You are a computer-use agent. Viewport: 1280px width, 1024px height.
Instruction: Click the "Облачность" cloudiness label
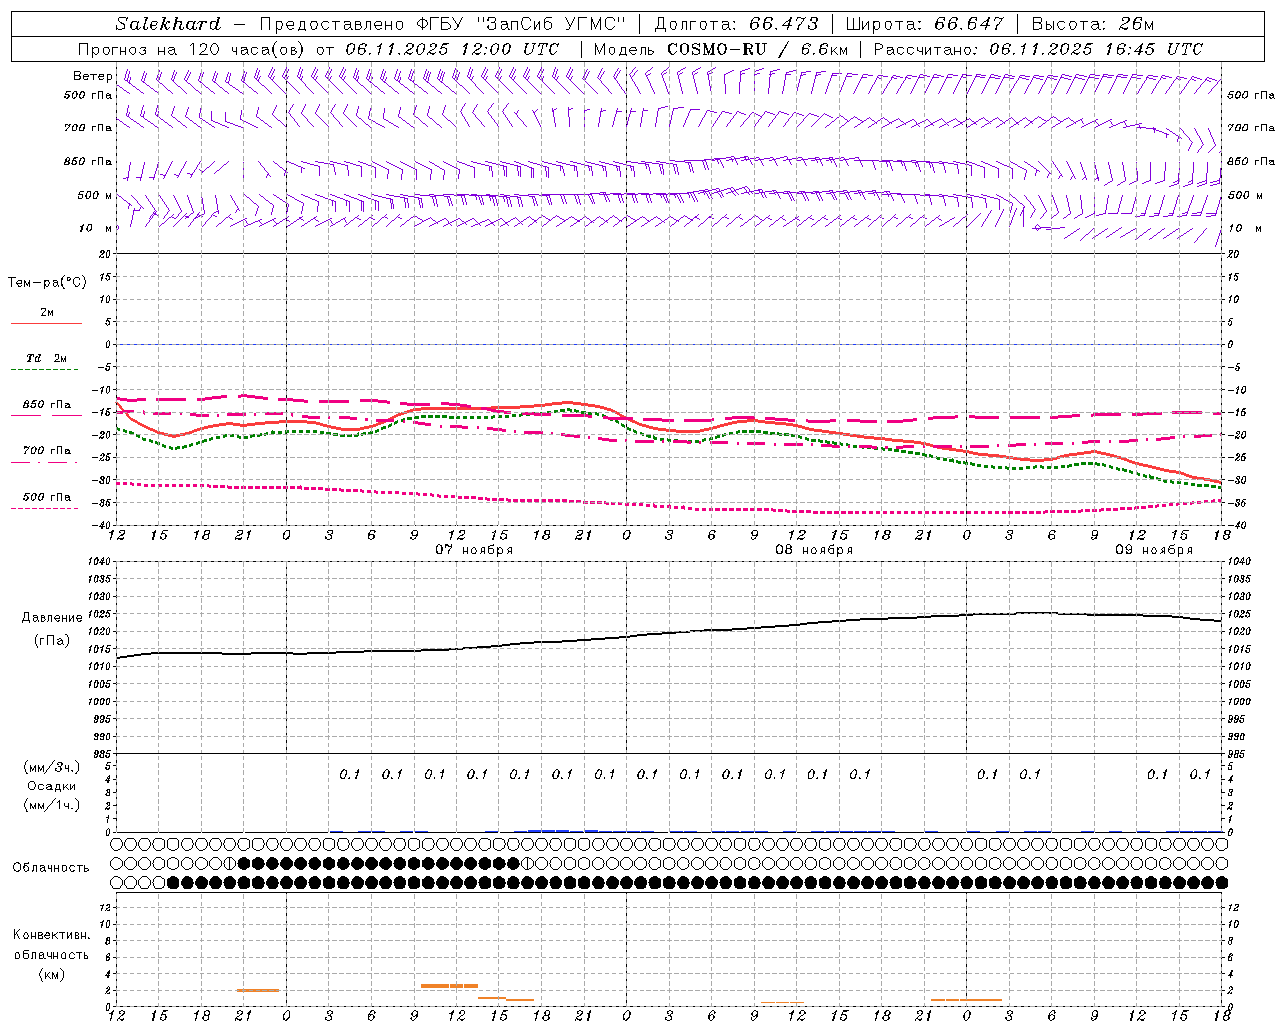(51, 868)
